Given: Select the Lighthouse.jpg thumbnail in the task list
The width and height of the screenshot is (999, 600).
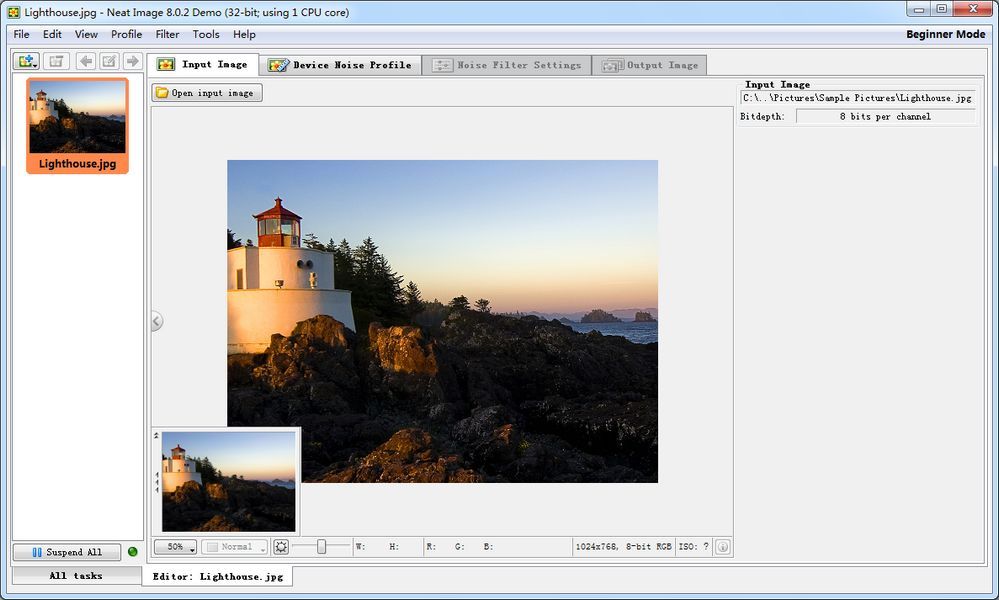Looking at the screenshot, I should tap(77, 126).
